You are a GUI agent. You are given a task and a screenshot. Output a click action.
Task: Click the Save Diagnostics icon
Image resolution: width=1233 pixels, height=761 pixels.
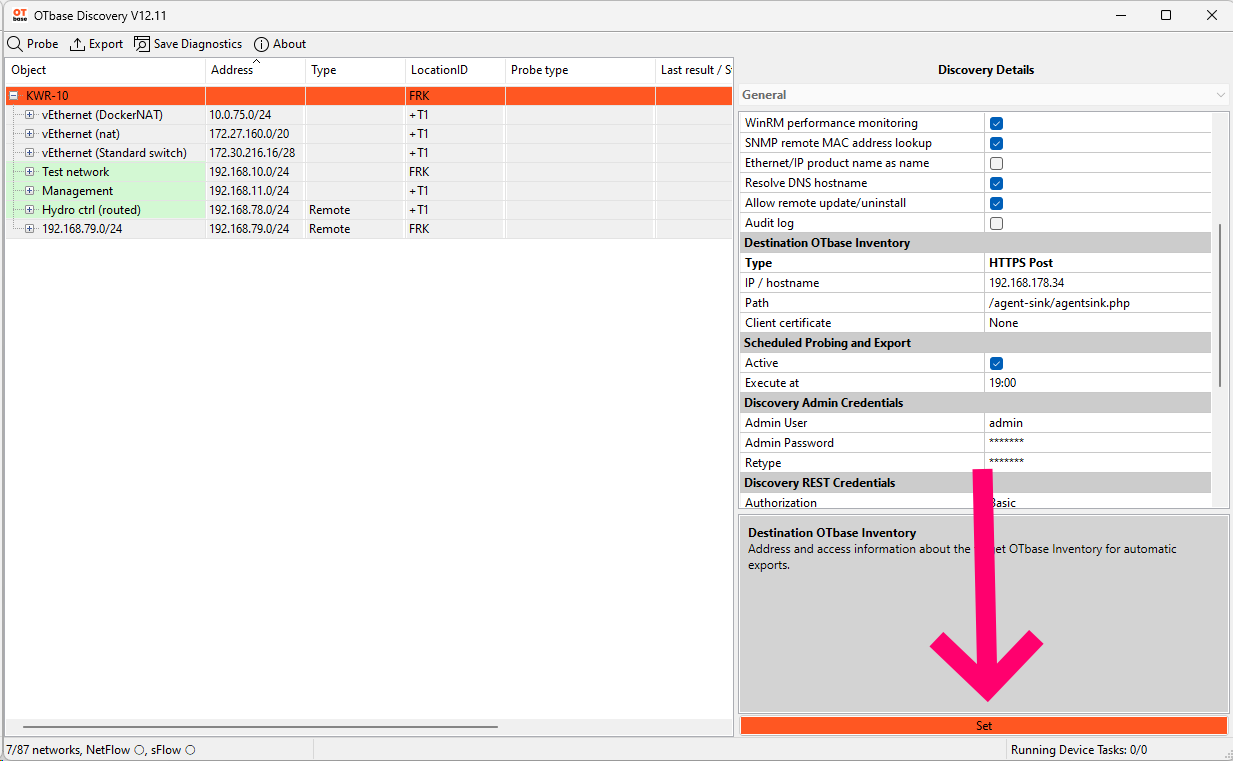[142, 44]
